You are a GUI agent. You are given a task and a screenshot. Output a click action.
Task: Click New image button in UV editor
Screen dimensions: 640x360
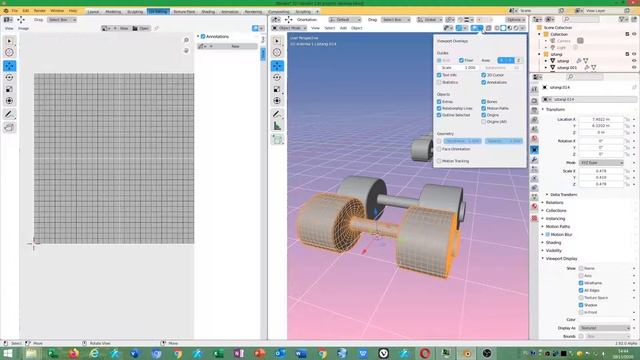[122, 28]
